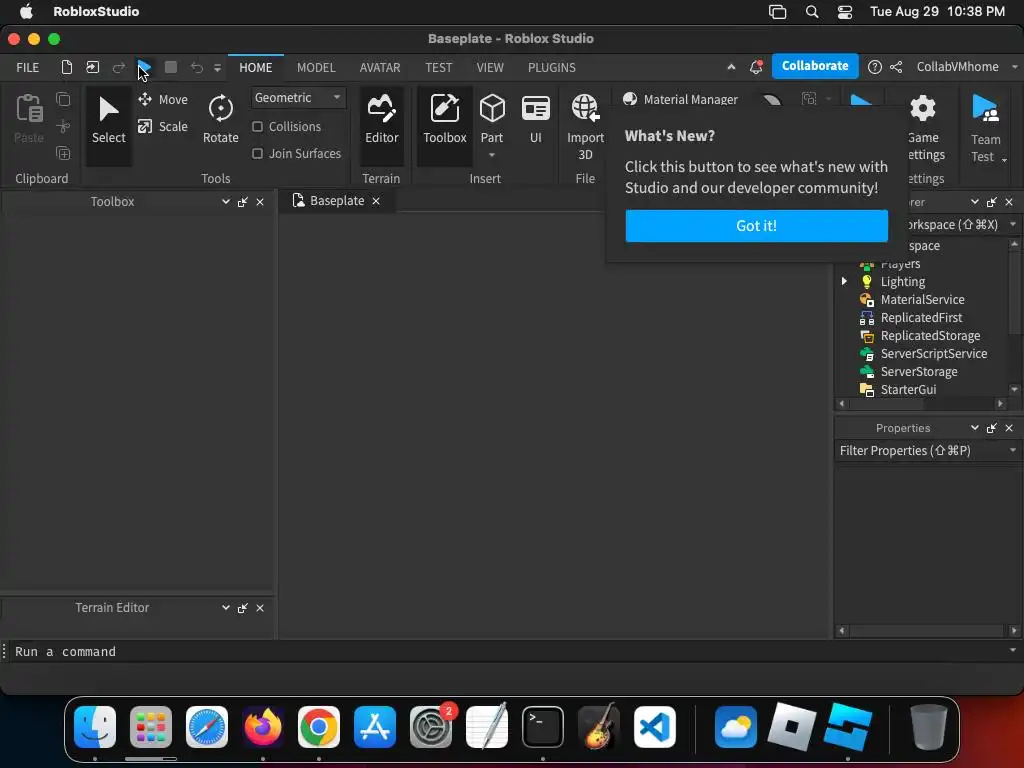Click the New file icon in quick access bar
This screenshot has height=768, width=1024.
click(x=66, y=67)
